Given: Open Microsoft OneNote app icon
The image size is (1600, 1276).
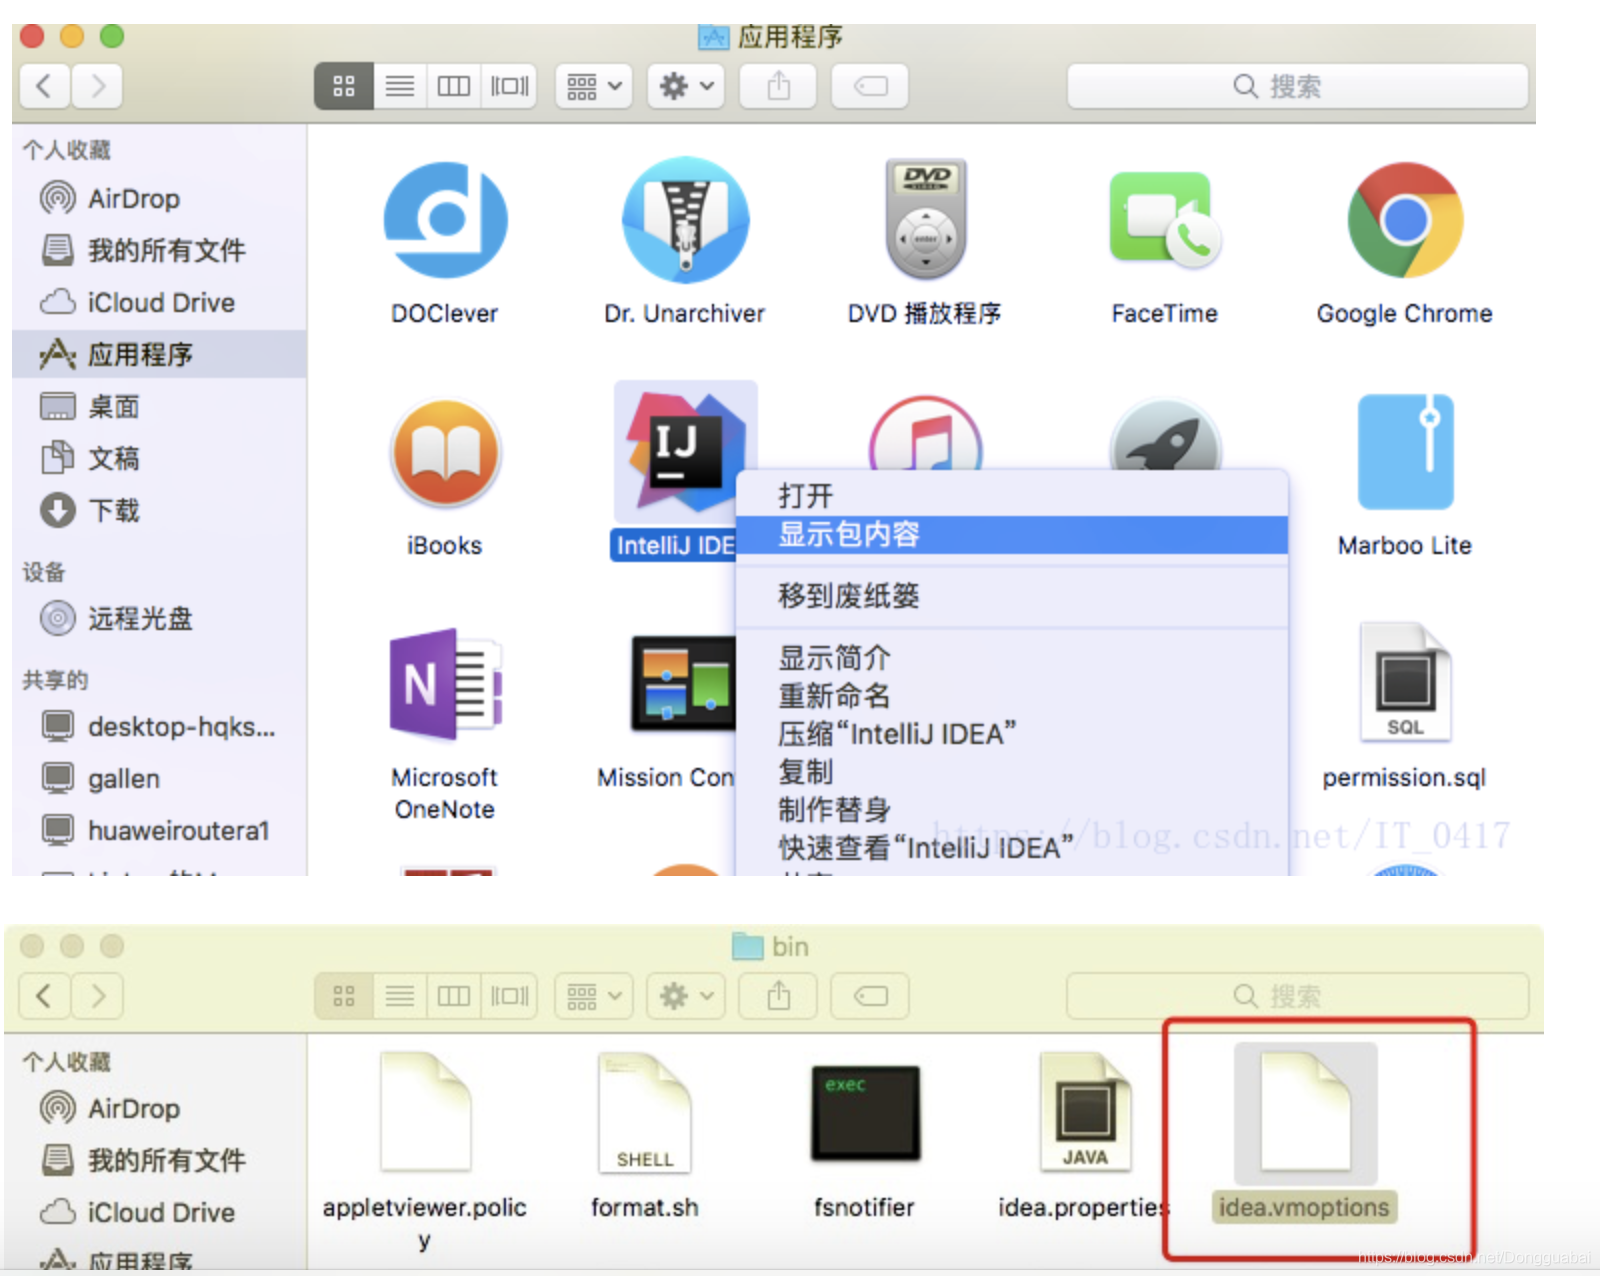Looking at the screenshot, I should click(445, 685).
